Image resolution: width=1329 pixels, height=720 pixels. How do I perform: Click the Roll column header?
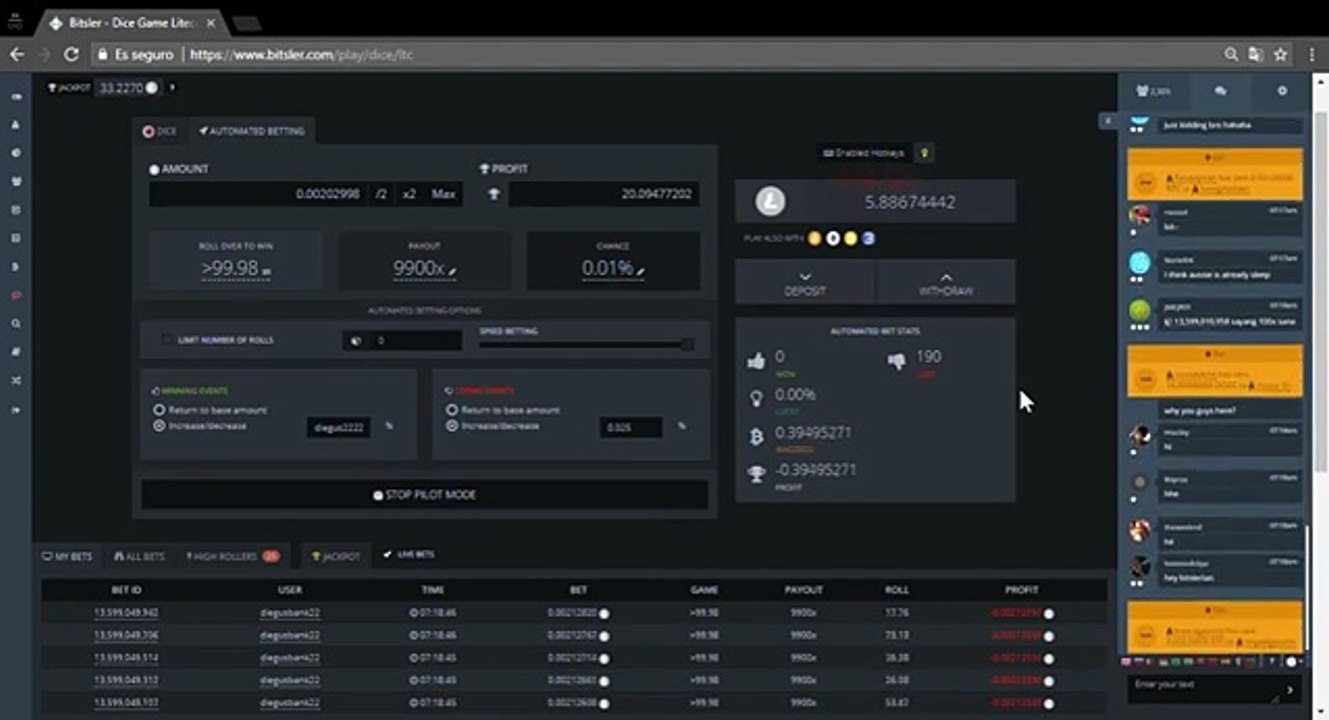click(897, 590)
